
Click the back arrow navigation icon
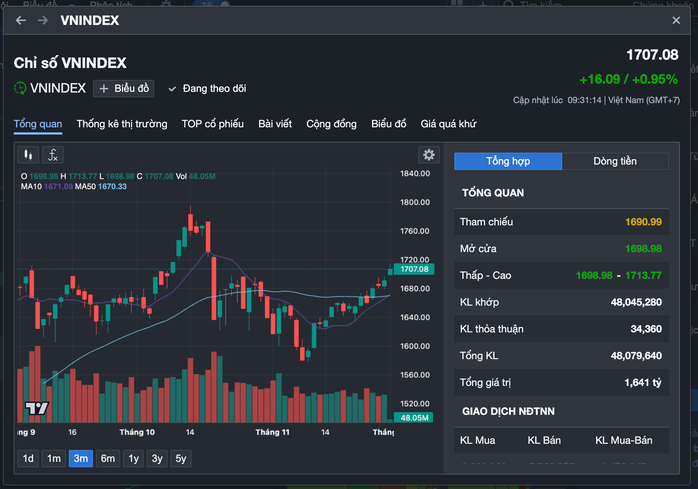click(21, 20)
